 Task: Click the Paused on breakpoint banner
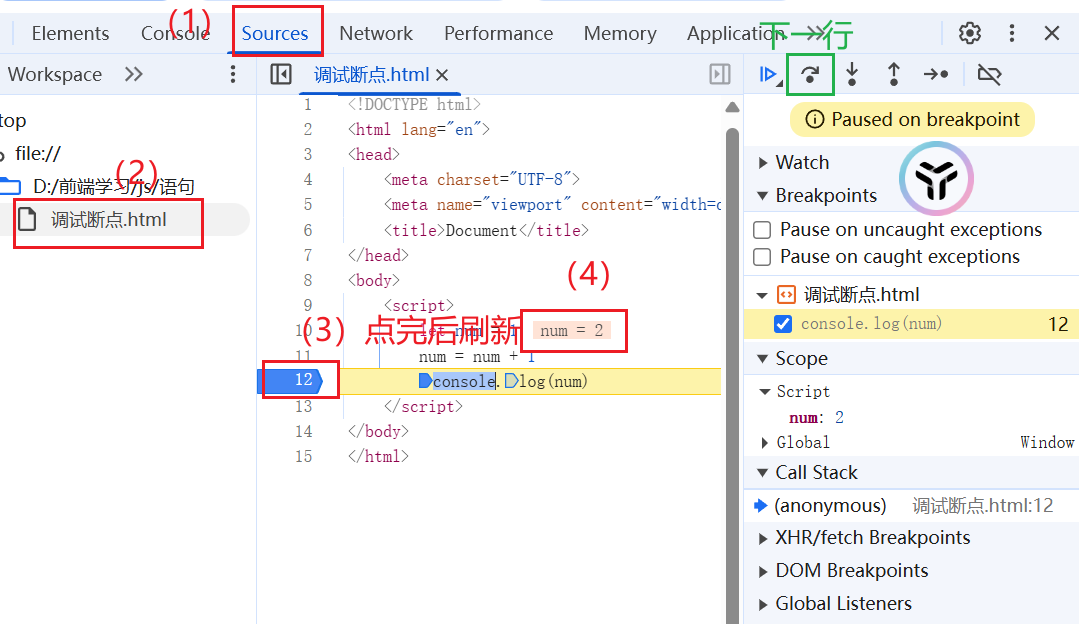click(x=912, y=120)
